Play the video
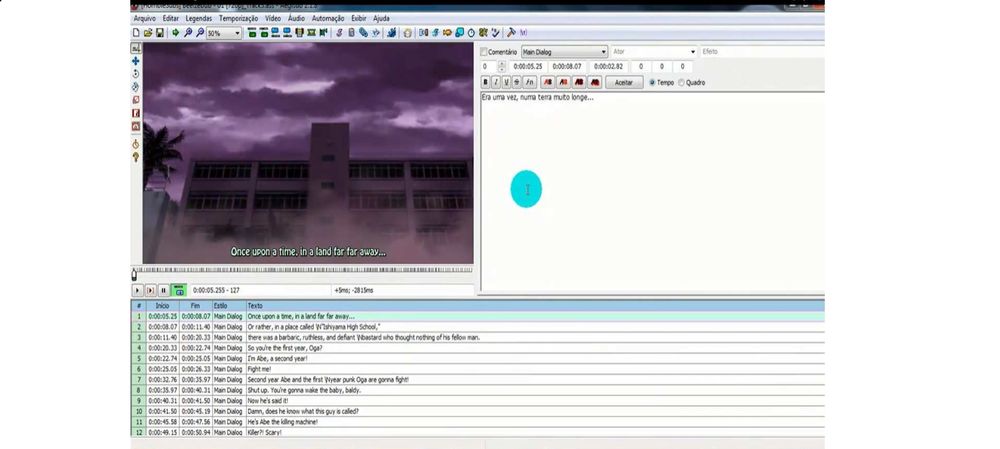Image resolution: width=1000 pixels, height=449 pixels. [x=137, y=290]
